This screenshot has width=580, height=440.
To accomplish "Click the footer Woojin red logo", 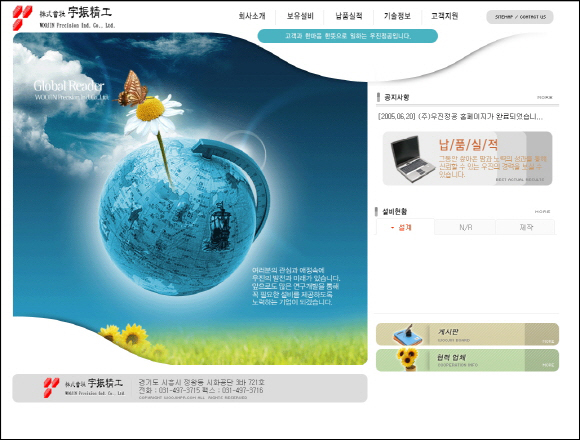I will [x=51, y=387].
